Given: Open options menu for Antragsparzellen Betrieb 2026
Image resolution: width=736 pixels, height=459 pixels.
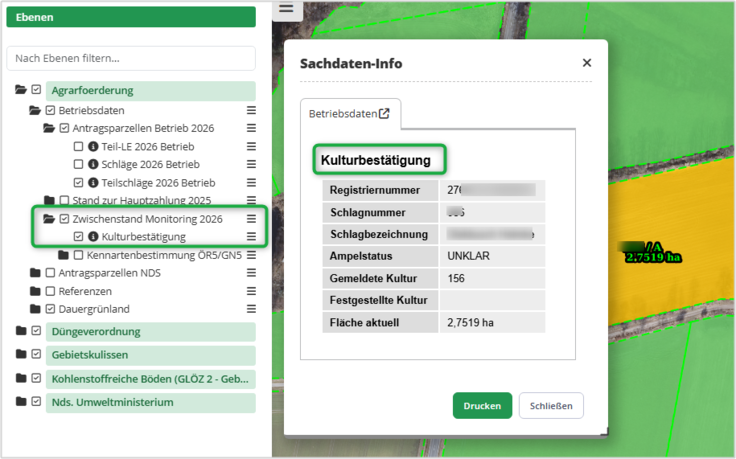Looking at the screenshot, I should 251,128.
